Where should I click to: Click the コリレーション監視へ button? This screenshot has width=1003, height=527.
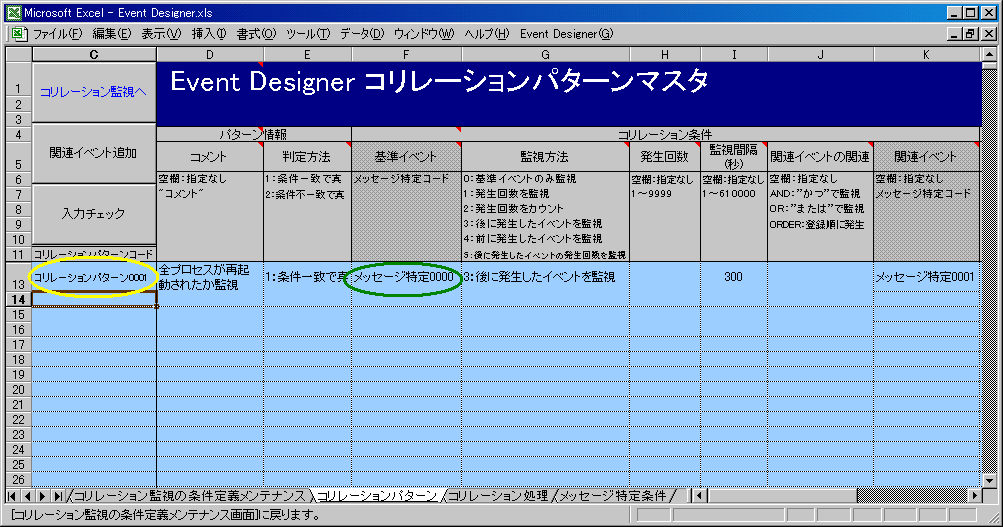click(93, 92)
